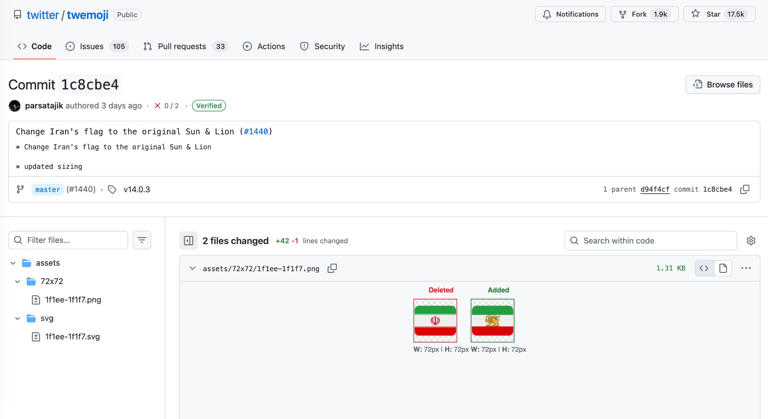Switch to source diff view
This screenshot has height=419, width=768.
tap(704, 268)
